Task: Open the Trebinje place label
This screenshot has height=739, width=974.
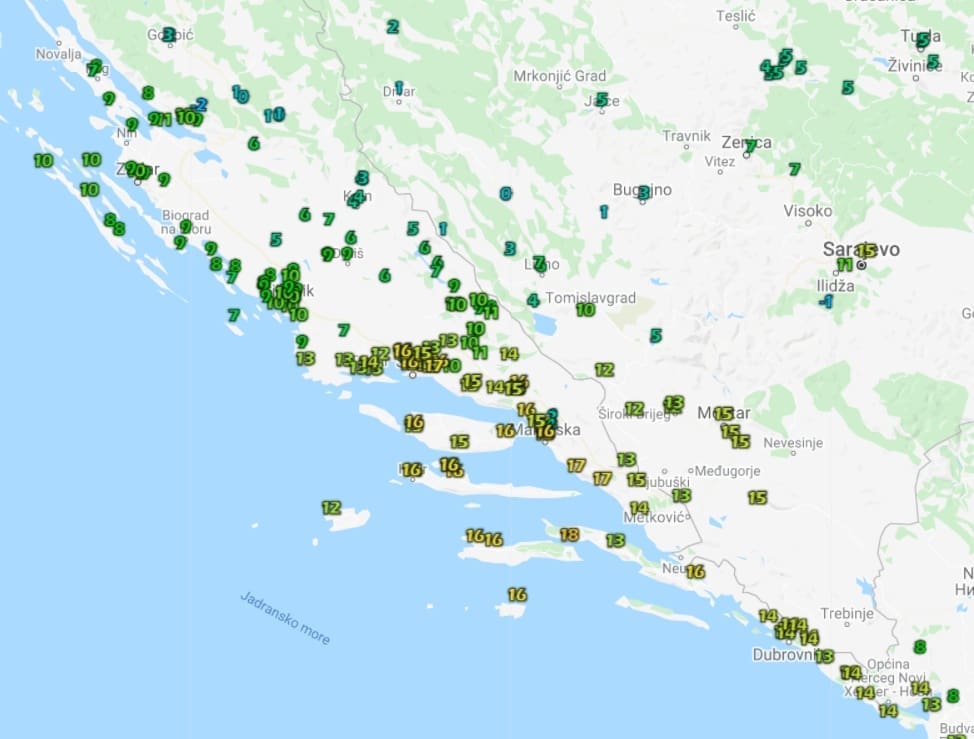Action: pyautogui.click(x=846, y=613)
